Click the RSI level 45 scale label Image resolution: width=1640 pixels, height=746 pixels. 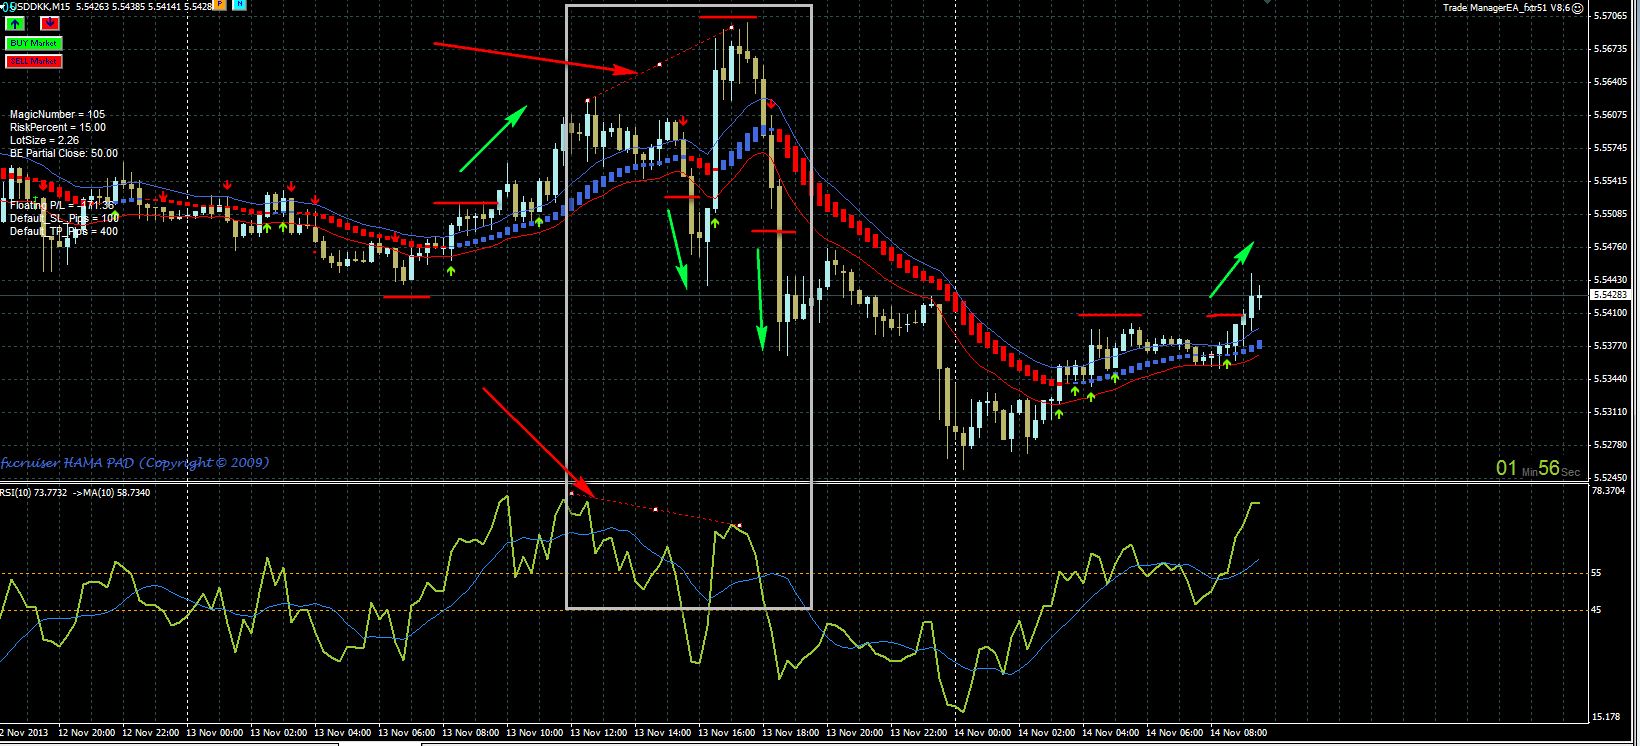coord(1596,609)
